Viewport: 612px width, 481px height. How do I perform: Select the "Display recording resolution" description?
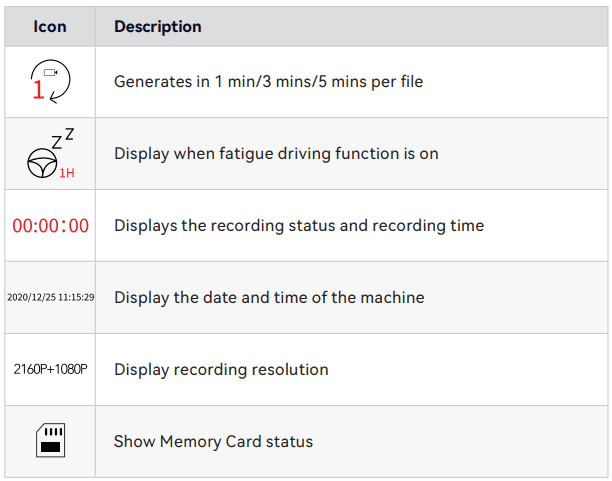coord(221,370)
